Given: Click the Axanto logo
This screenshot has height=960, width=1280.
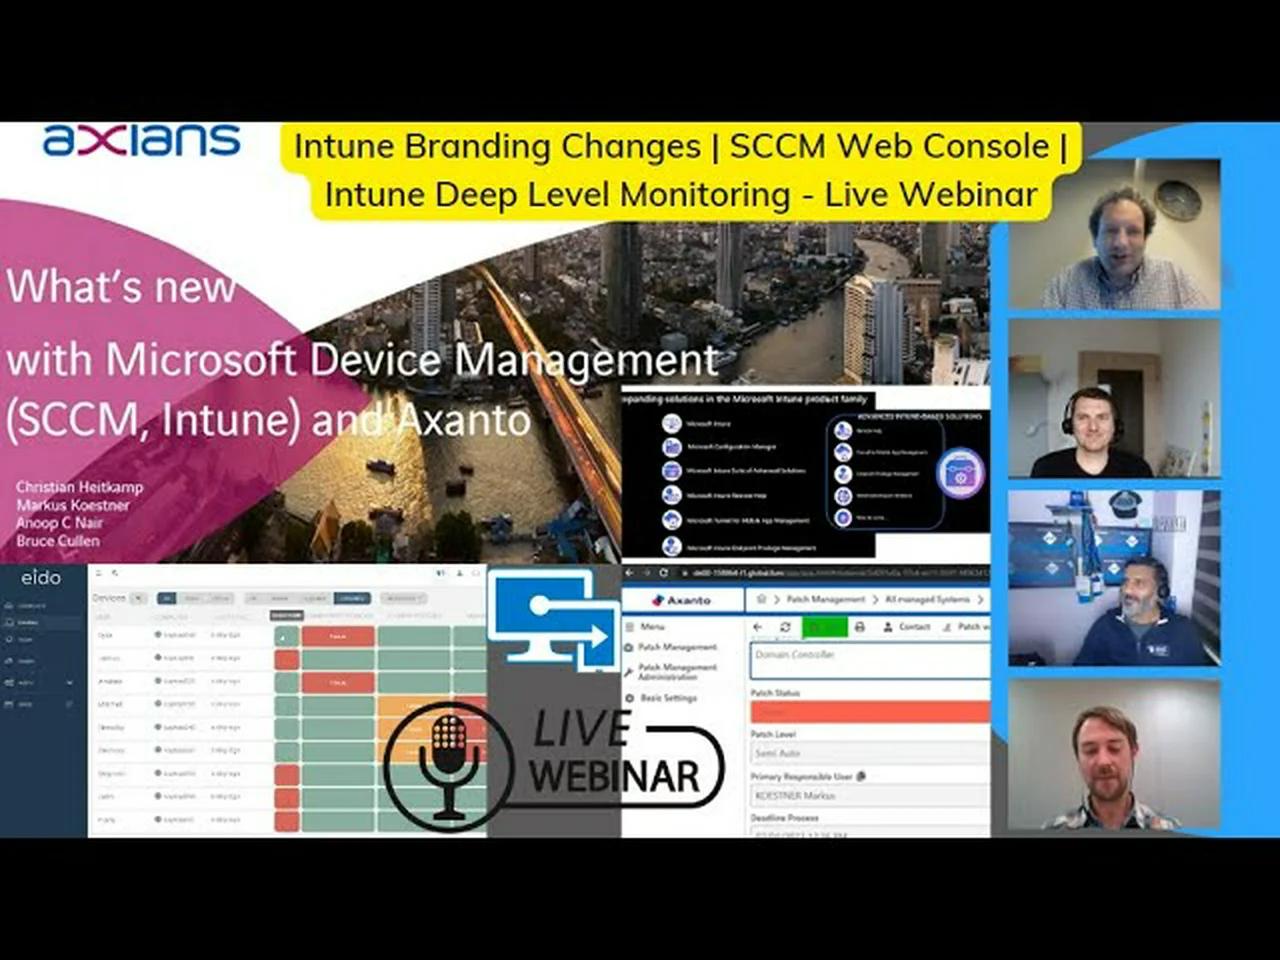Looking at the screenshot, I should point(682,600).
